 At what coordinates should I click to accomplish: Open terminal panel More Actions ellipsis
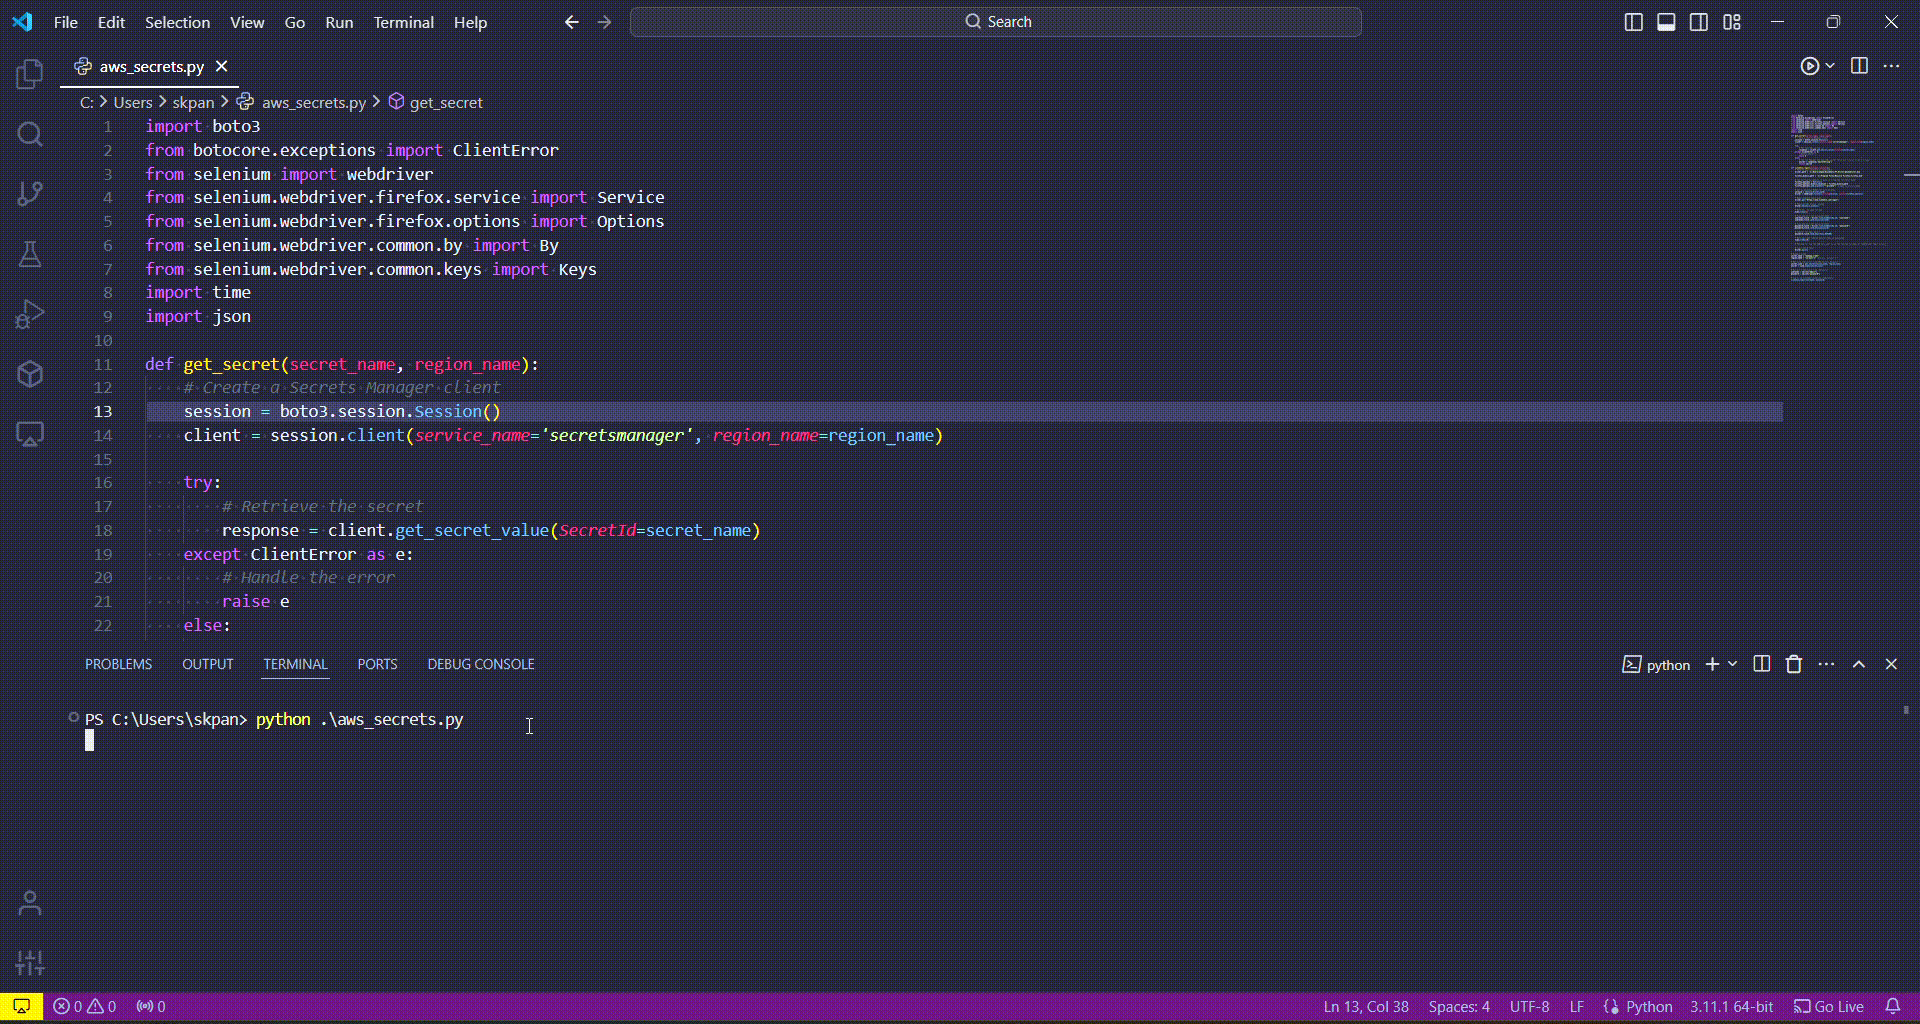coord(1826,664)
